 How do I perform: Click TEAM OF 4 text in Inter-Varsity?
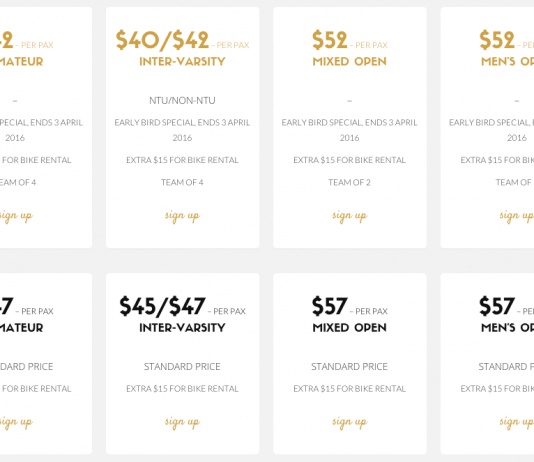182,182
